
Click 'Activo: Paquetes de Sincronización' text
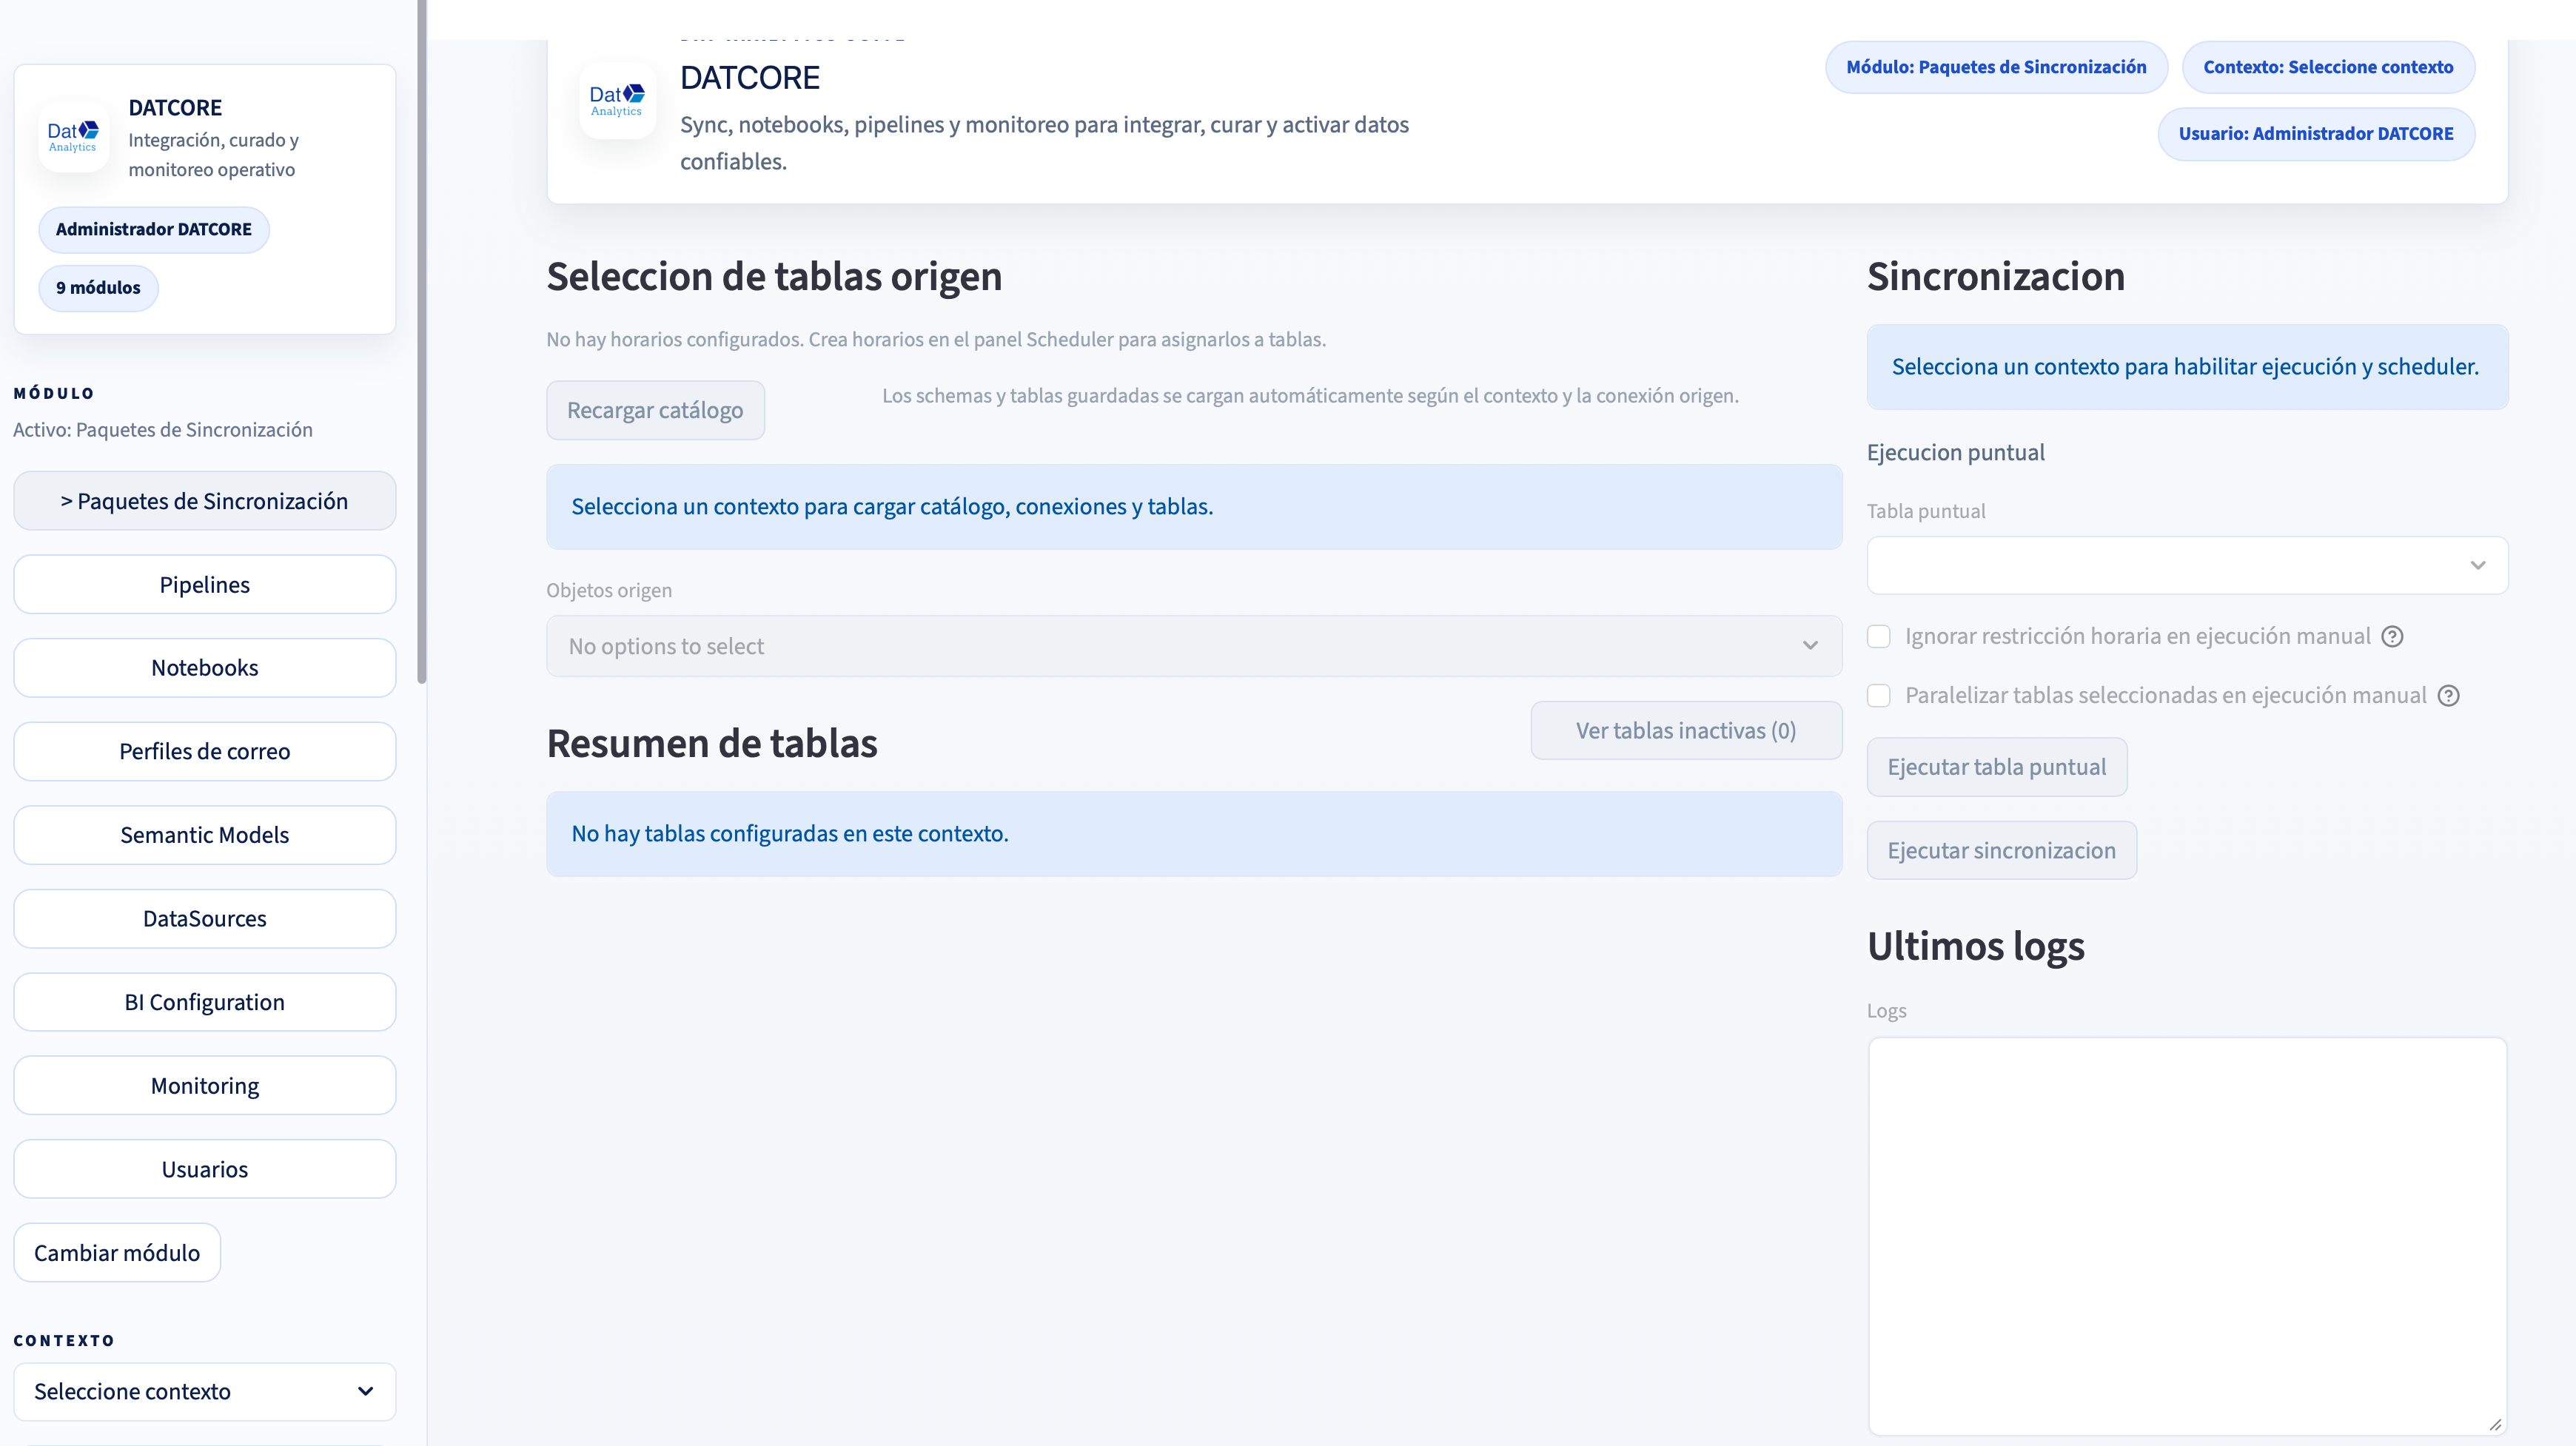tap(163, 430)
